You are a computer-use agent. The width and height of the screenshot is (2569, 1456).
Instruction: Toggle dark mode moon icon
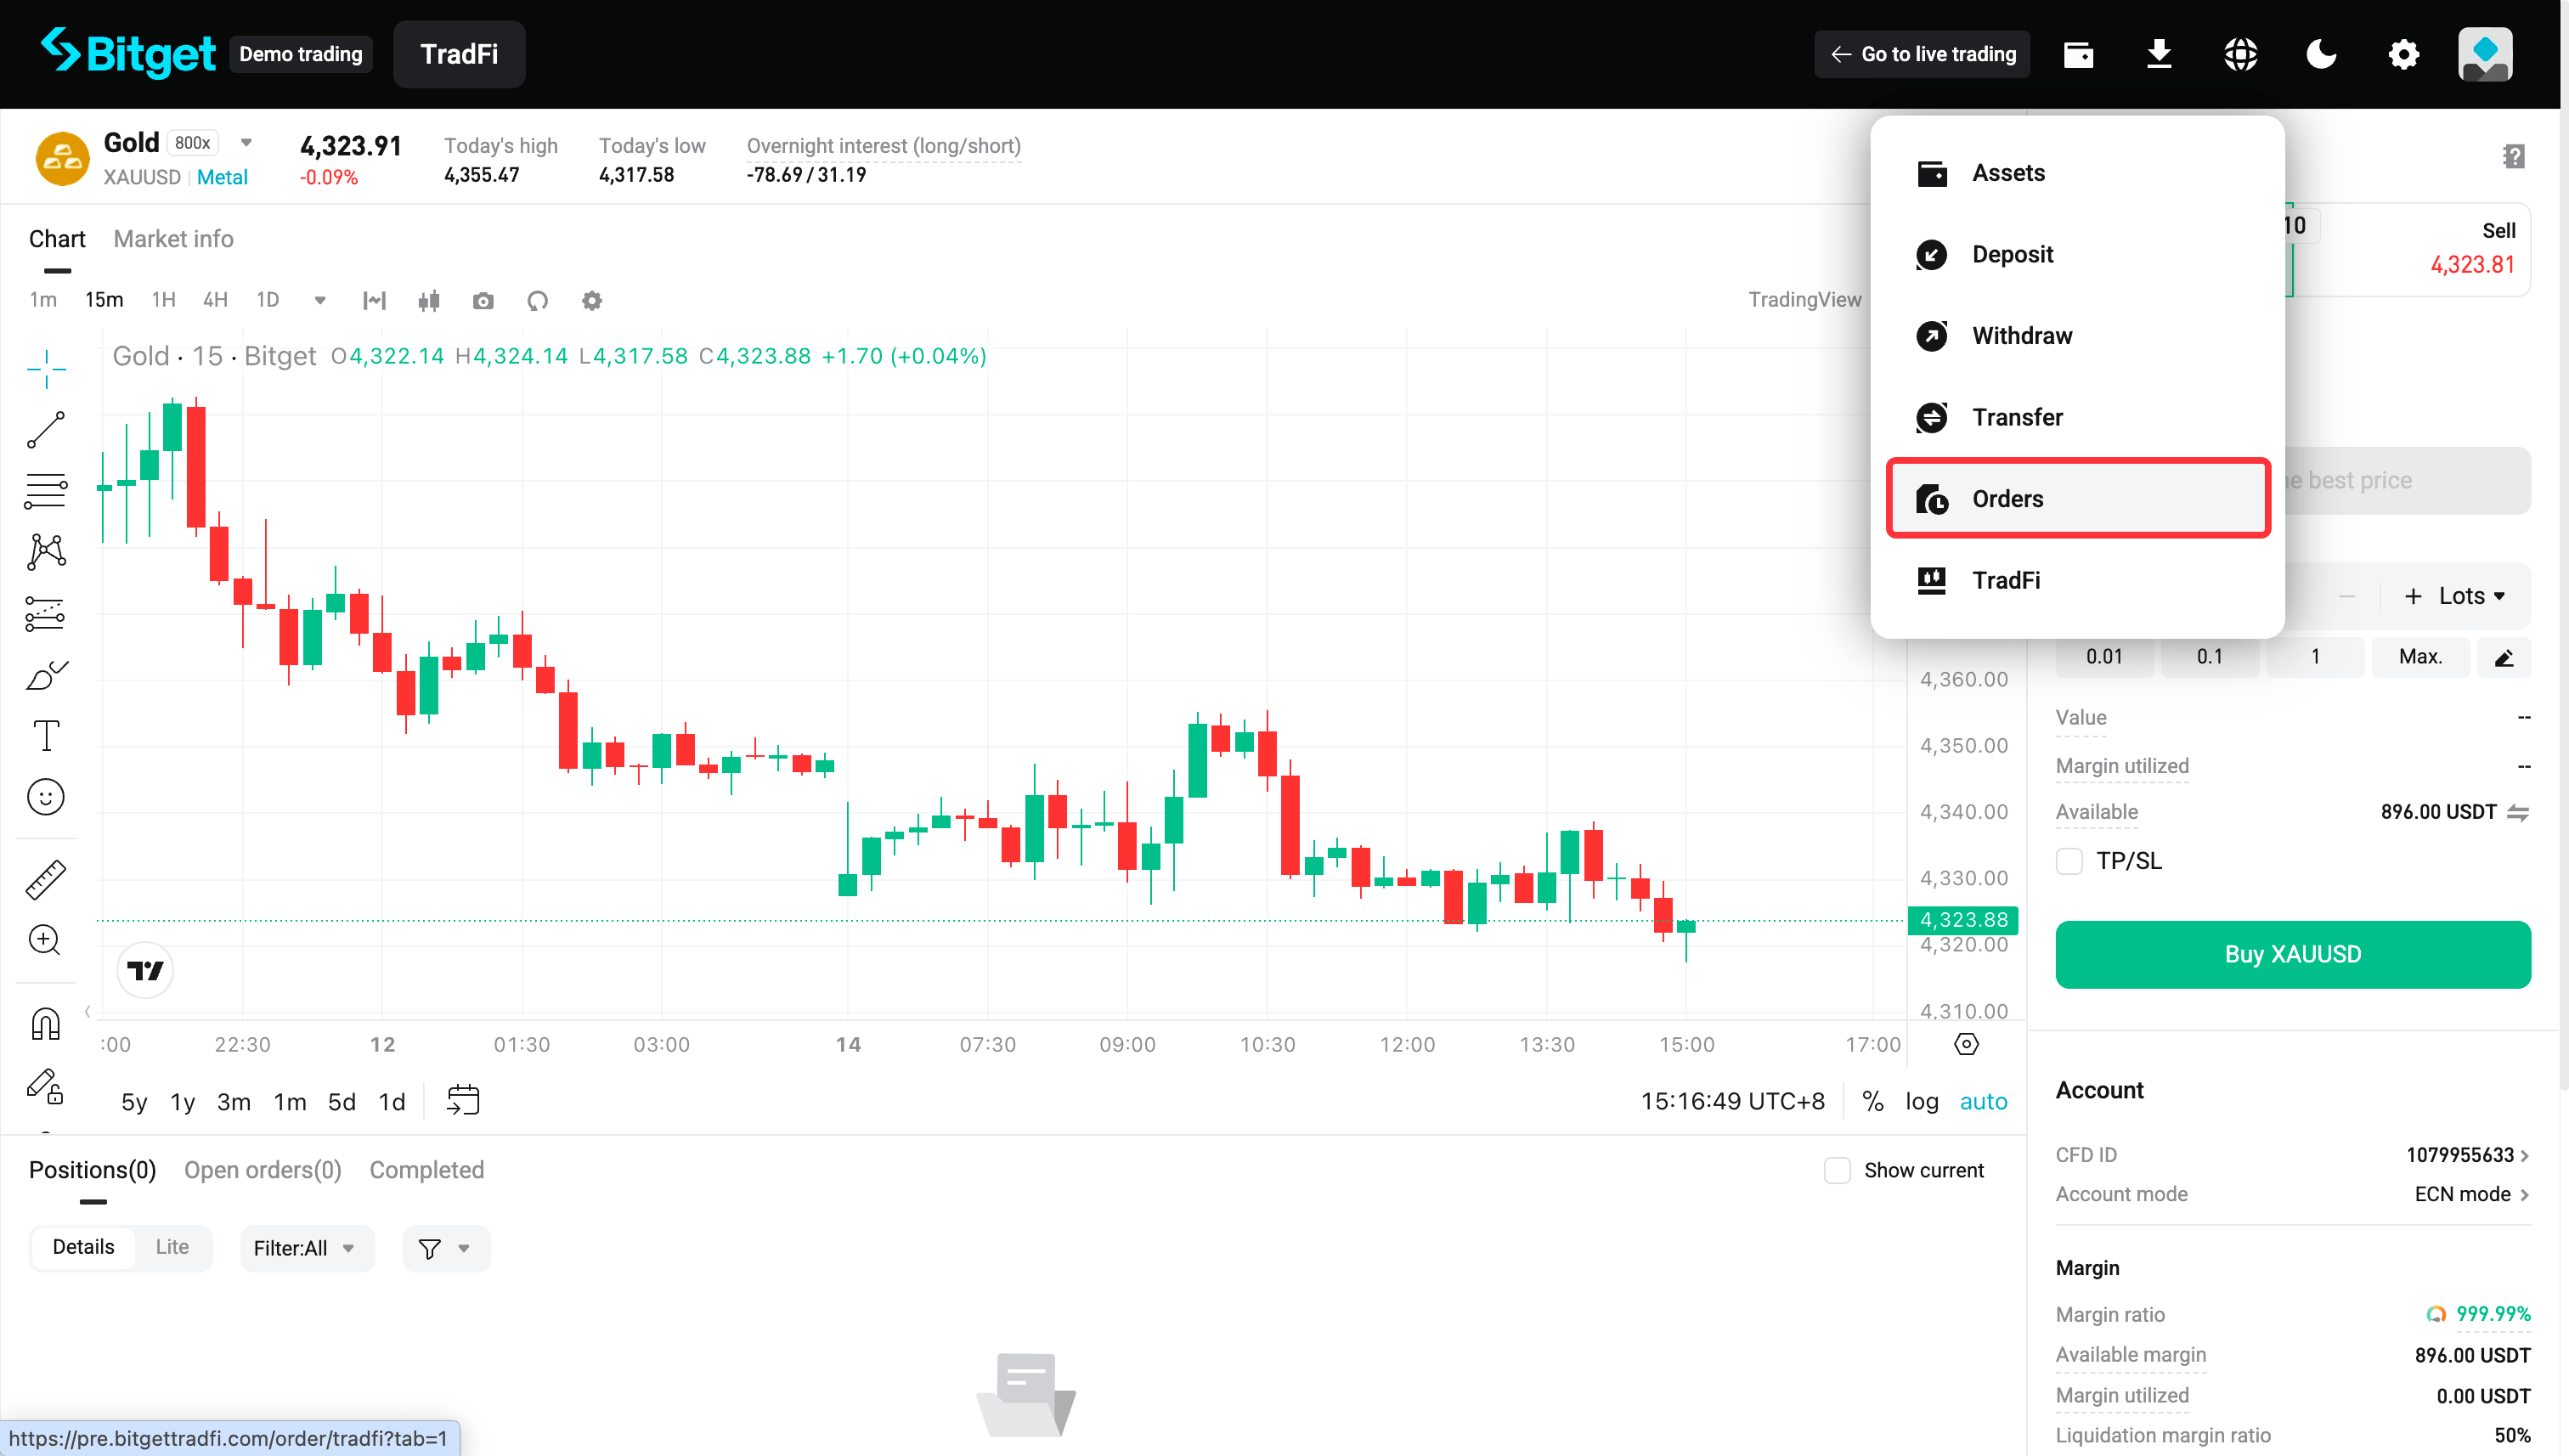(2321, 54)
